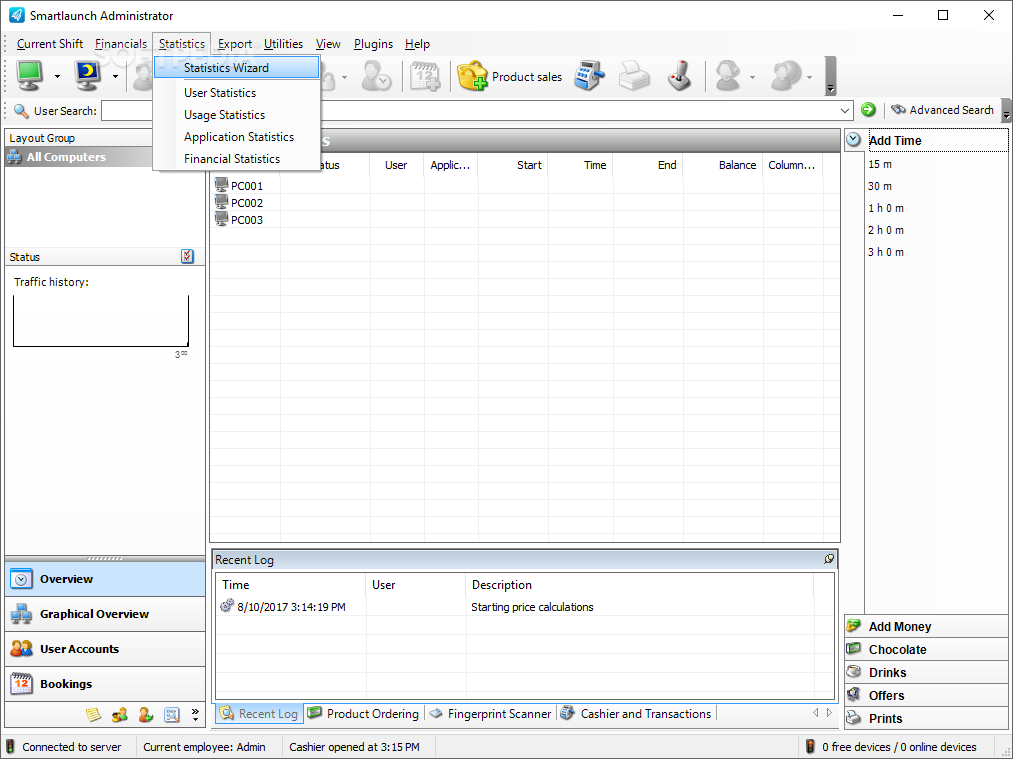Click the traffic light icon near Connected to server
Screen dimensions: 1013x759
click(10, 747)
